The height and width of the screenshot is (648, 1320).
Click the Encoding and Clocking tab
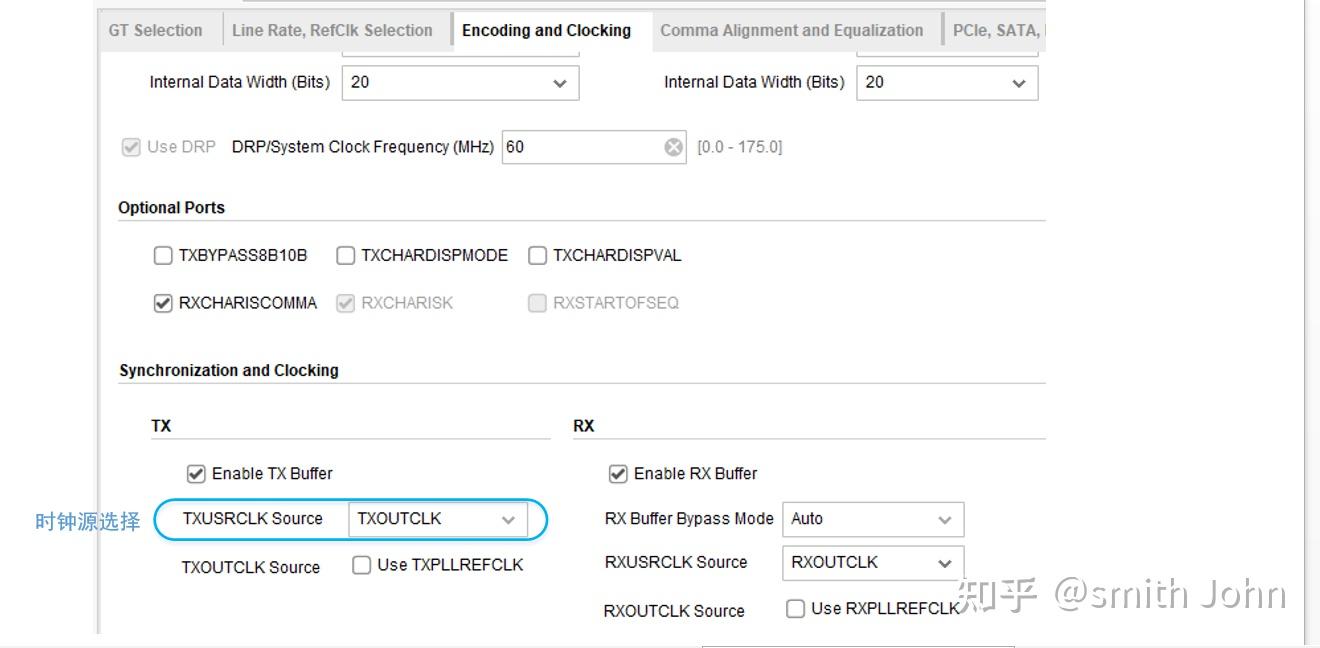(x=546, y=30)
